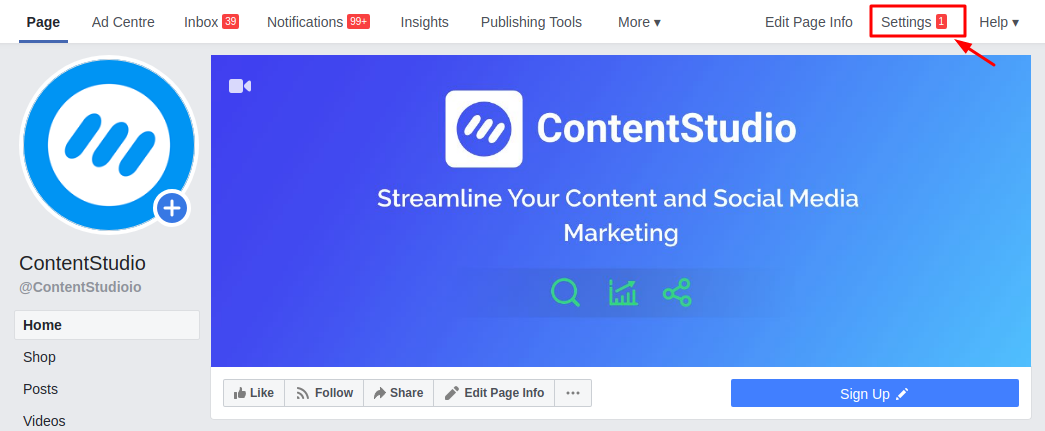Open the Insights tab

pos(425,22)
